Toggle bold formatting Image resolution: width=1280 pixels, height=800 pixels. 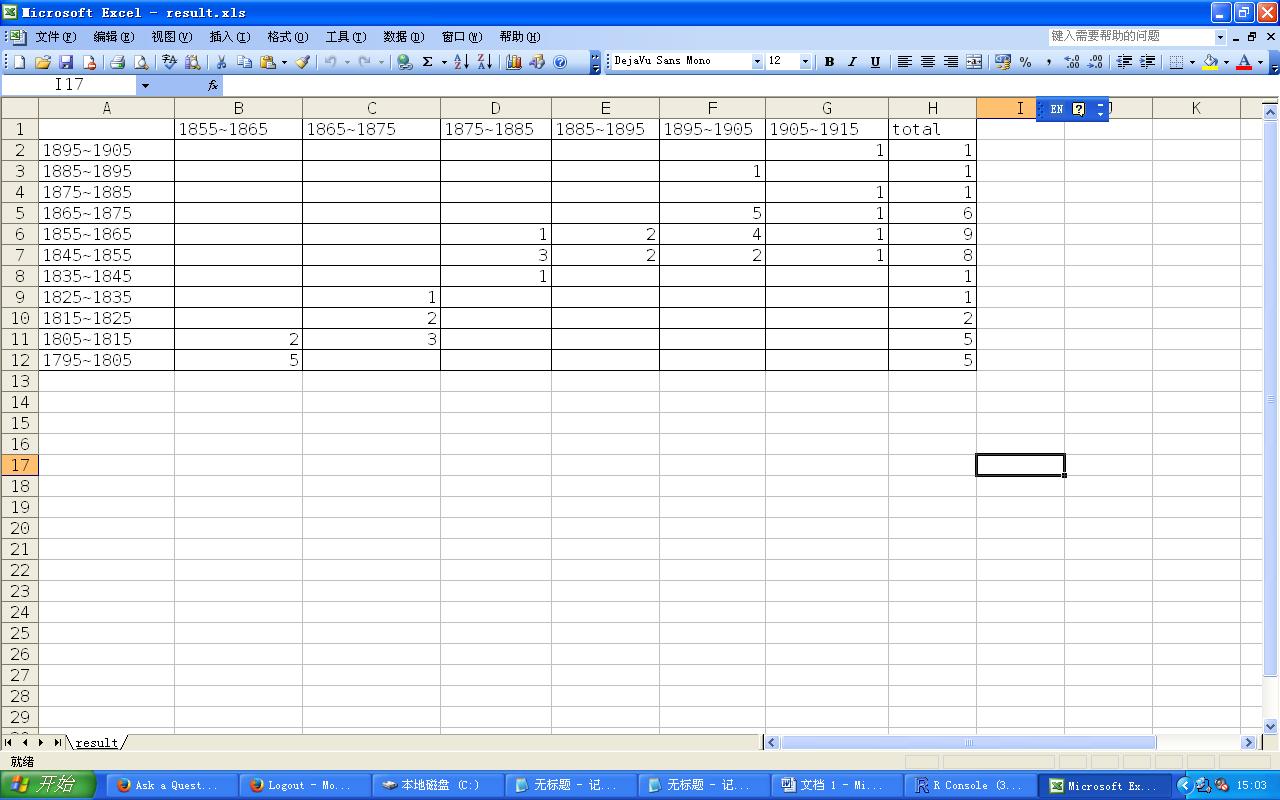point(829,61)
